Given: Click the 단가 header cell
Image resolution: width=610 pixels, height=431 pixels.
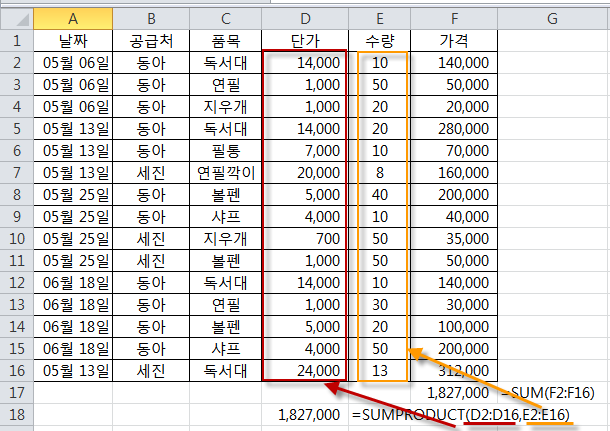Looking at the screenshot, I should (305, 40).
